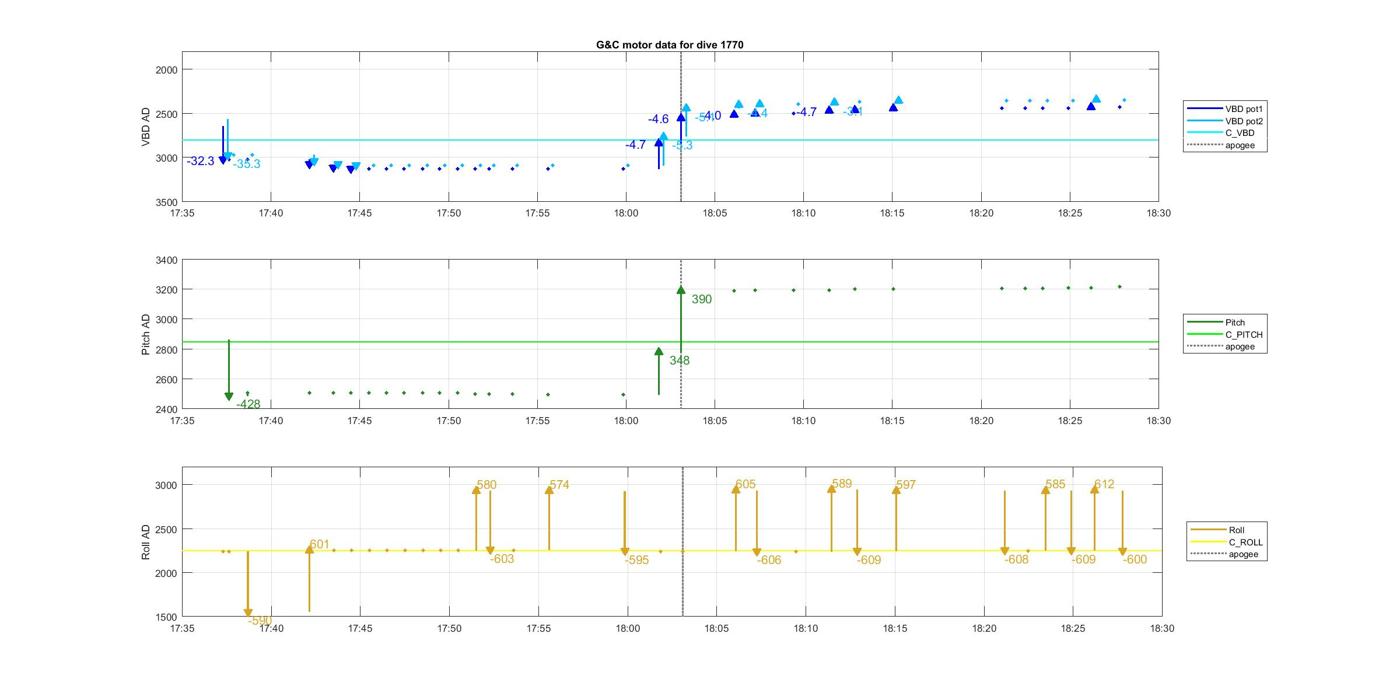1400x693 pixels.
Task: Click the "-428" pitch move label
Action: click(x=248, y=404)
